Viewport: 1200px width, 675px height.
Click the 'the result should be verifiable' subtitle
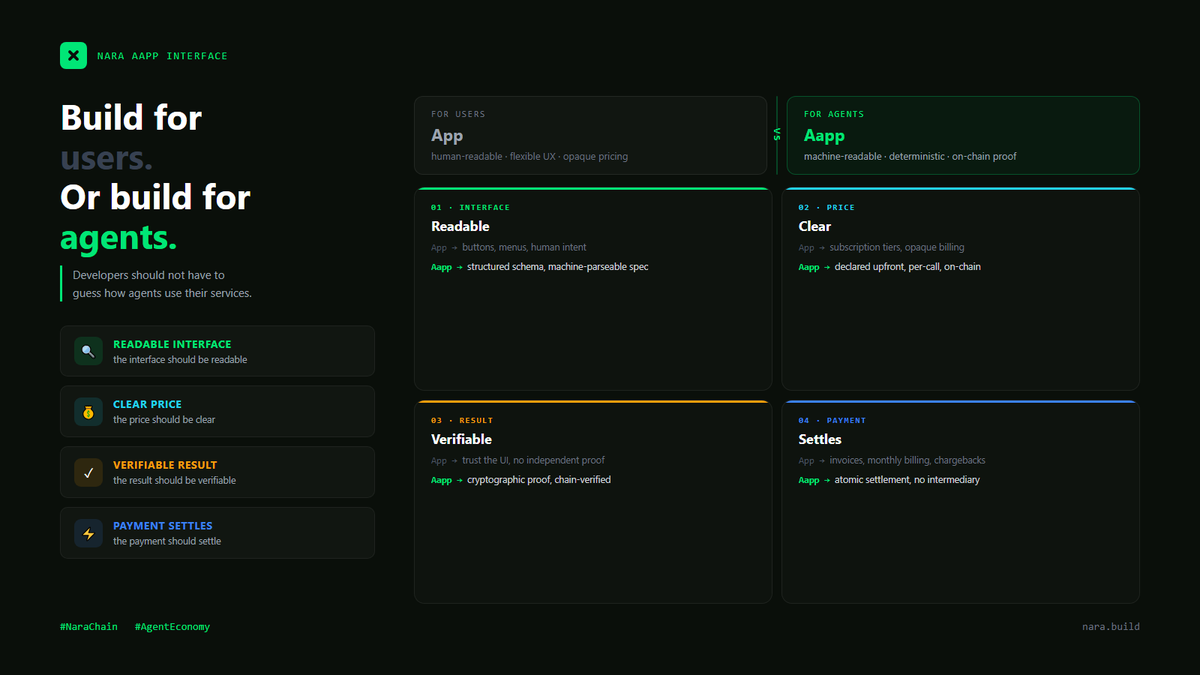click(x=175, y=481)
